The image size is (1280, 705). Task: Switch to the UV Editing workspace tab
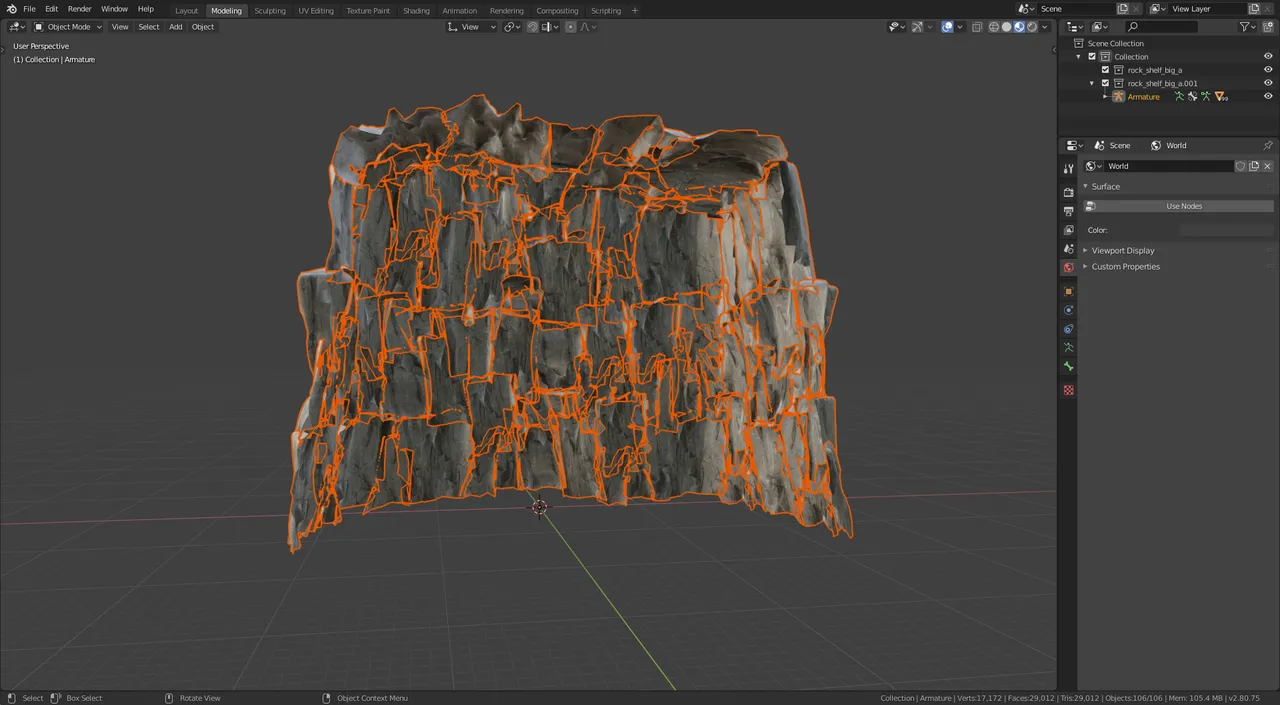(x=316, y=11)
